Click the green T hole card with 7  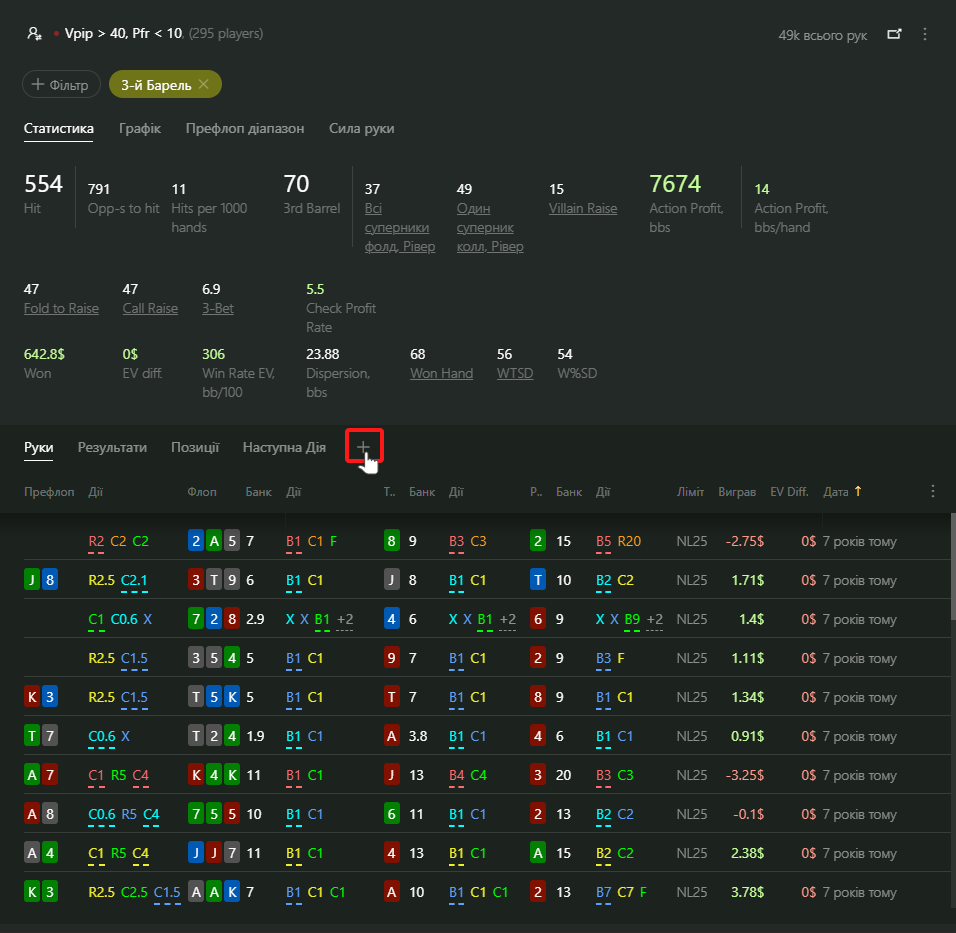(x=32, y=736)
